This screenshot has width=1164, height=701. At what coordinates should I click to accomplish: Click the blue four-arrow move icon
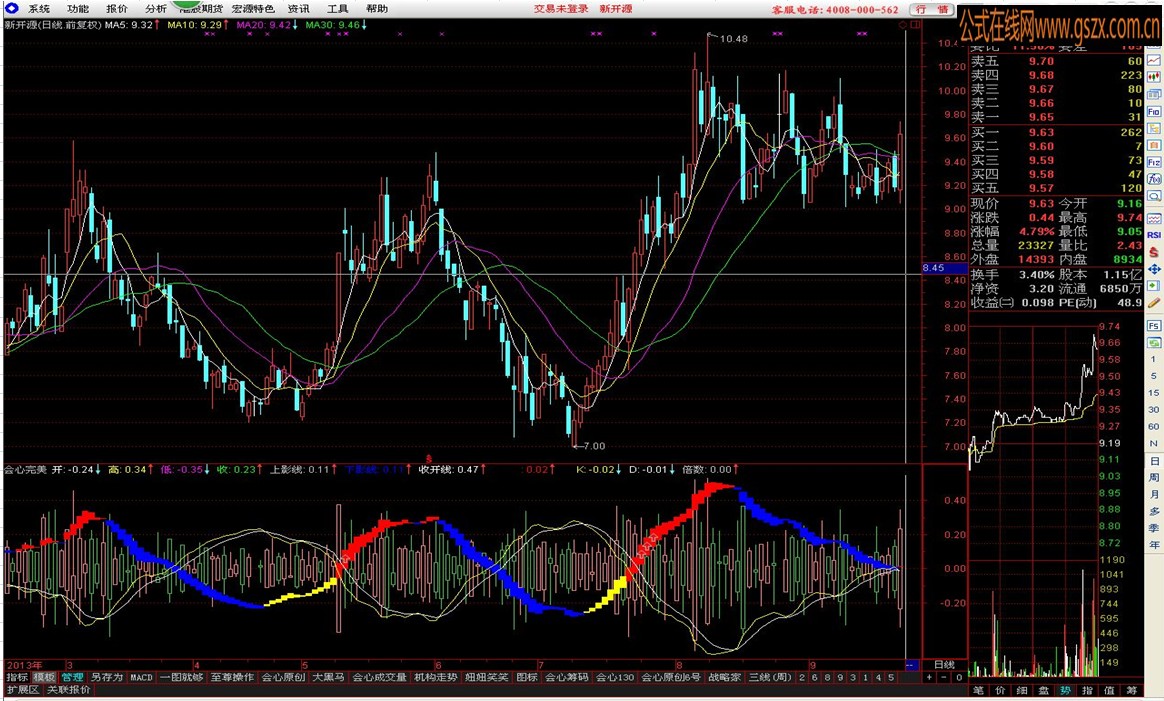(1154, 269)
